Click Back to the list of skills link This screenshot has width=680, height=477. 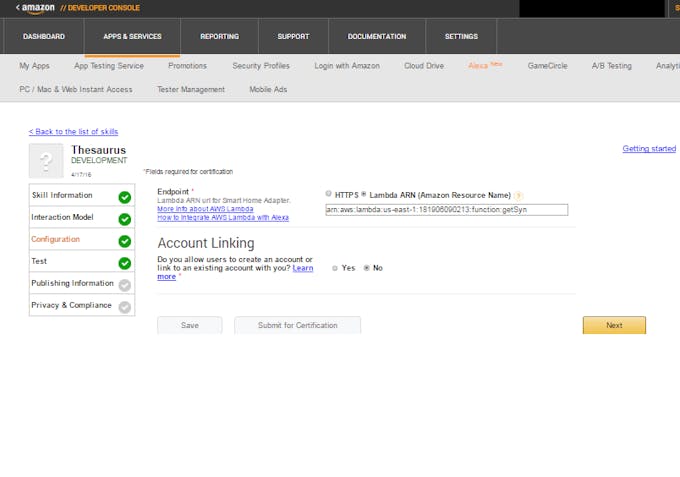pos(73,131)
